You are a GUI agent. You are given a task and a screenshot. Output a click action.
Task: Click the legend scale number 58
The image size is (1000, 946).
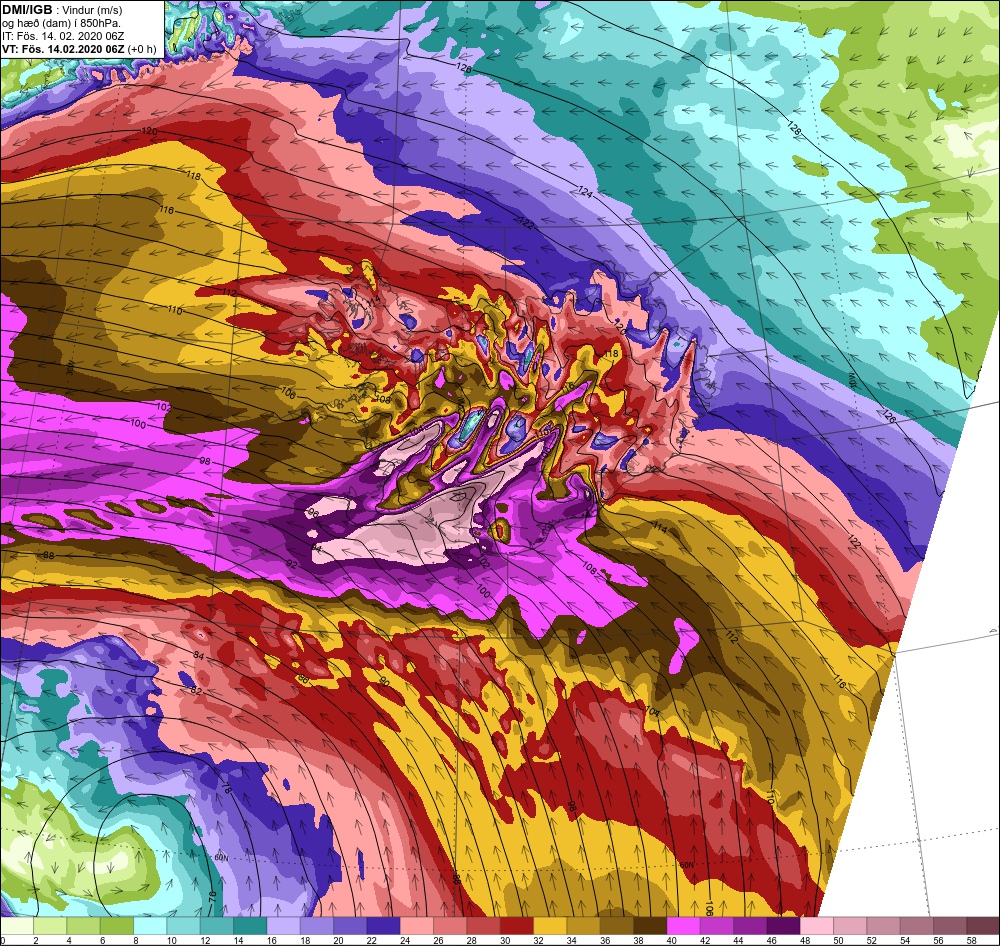[972, 940]
